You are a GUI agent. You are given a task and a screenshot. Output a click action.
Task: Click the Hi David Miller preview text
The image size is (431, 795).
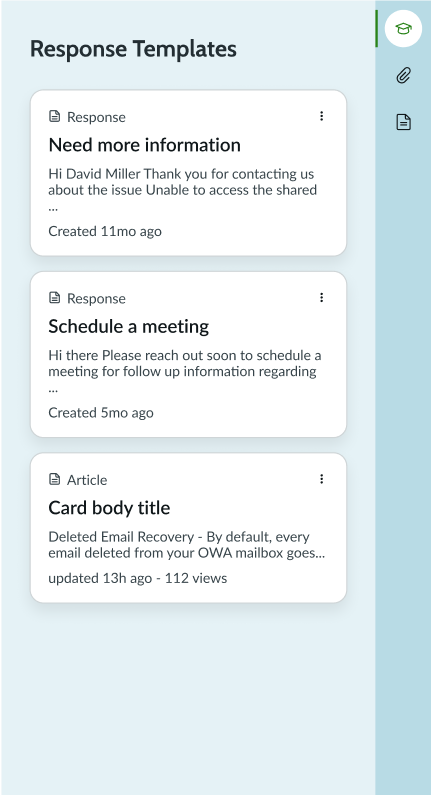[183, 190]
